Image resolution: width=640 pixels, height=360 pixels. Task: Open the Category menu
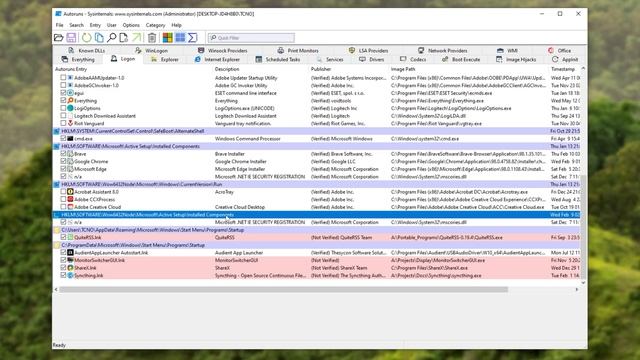[156, 25]
